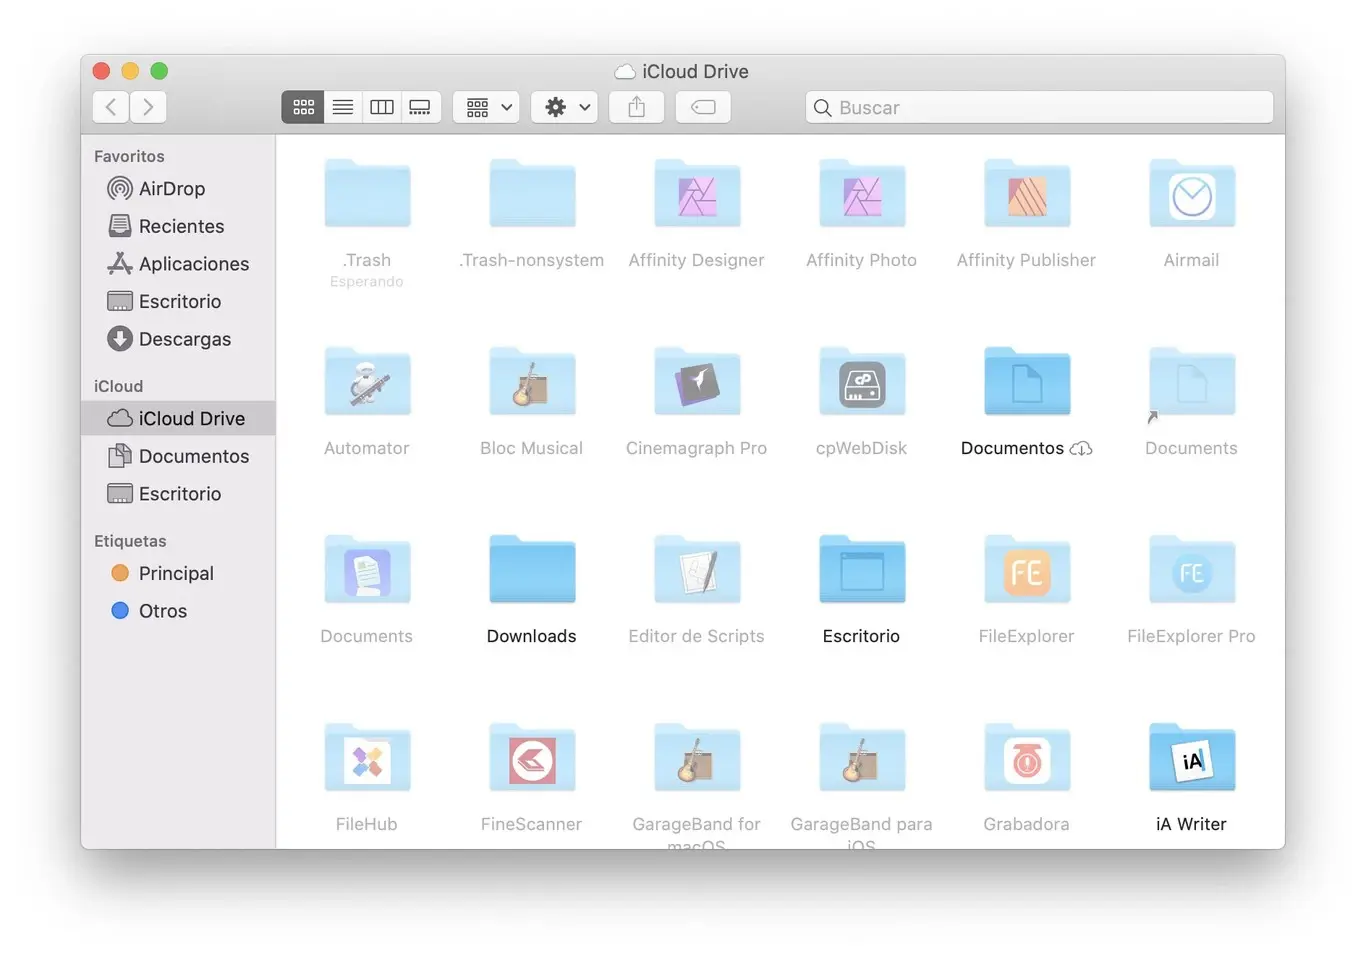The image size is (1366, 956).
Task: Click the Buscar search field
Action: point(1039,107)
